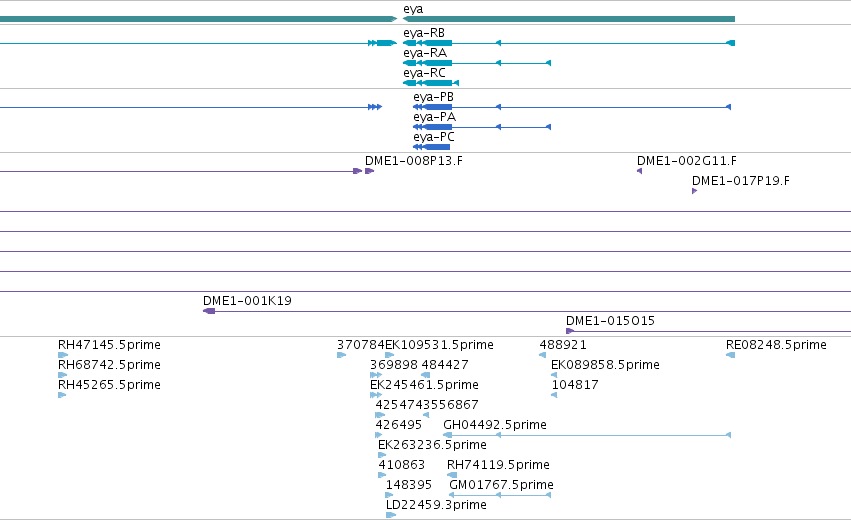Click the GM01767.5prime EST label
Viewport: 851px width, 520px height.
[501, 485]
